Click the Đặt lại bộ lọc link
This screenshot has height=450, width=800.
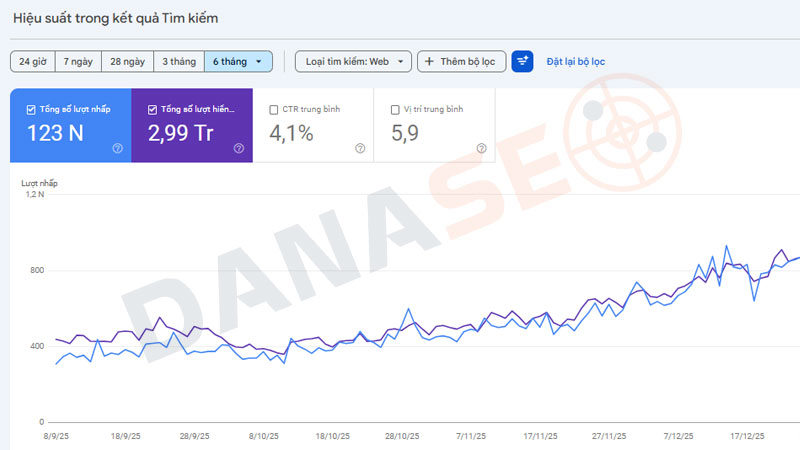point(575,62)
